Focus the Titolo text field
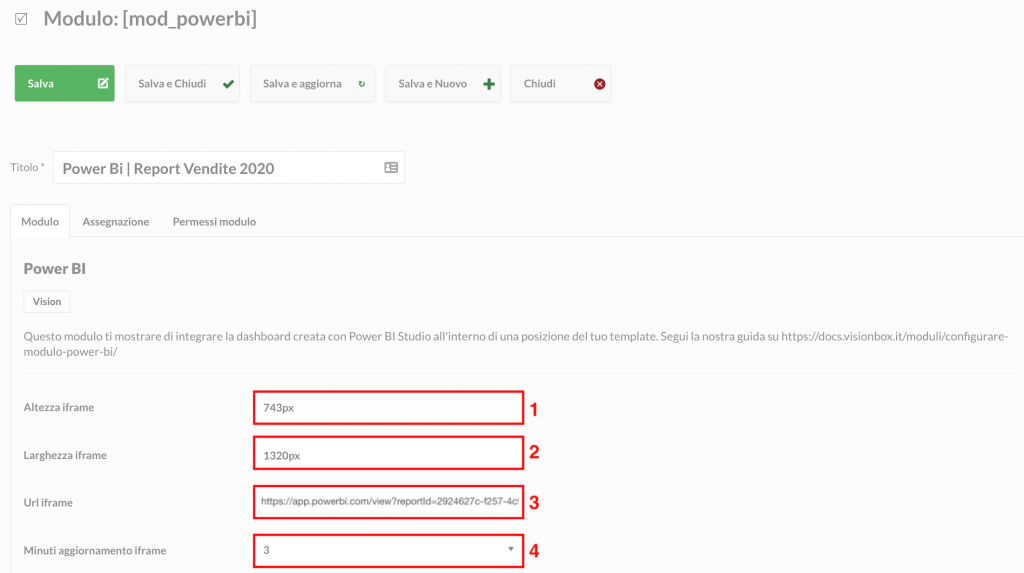The width and height of the screenshot is (1024, 573). 229,168
